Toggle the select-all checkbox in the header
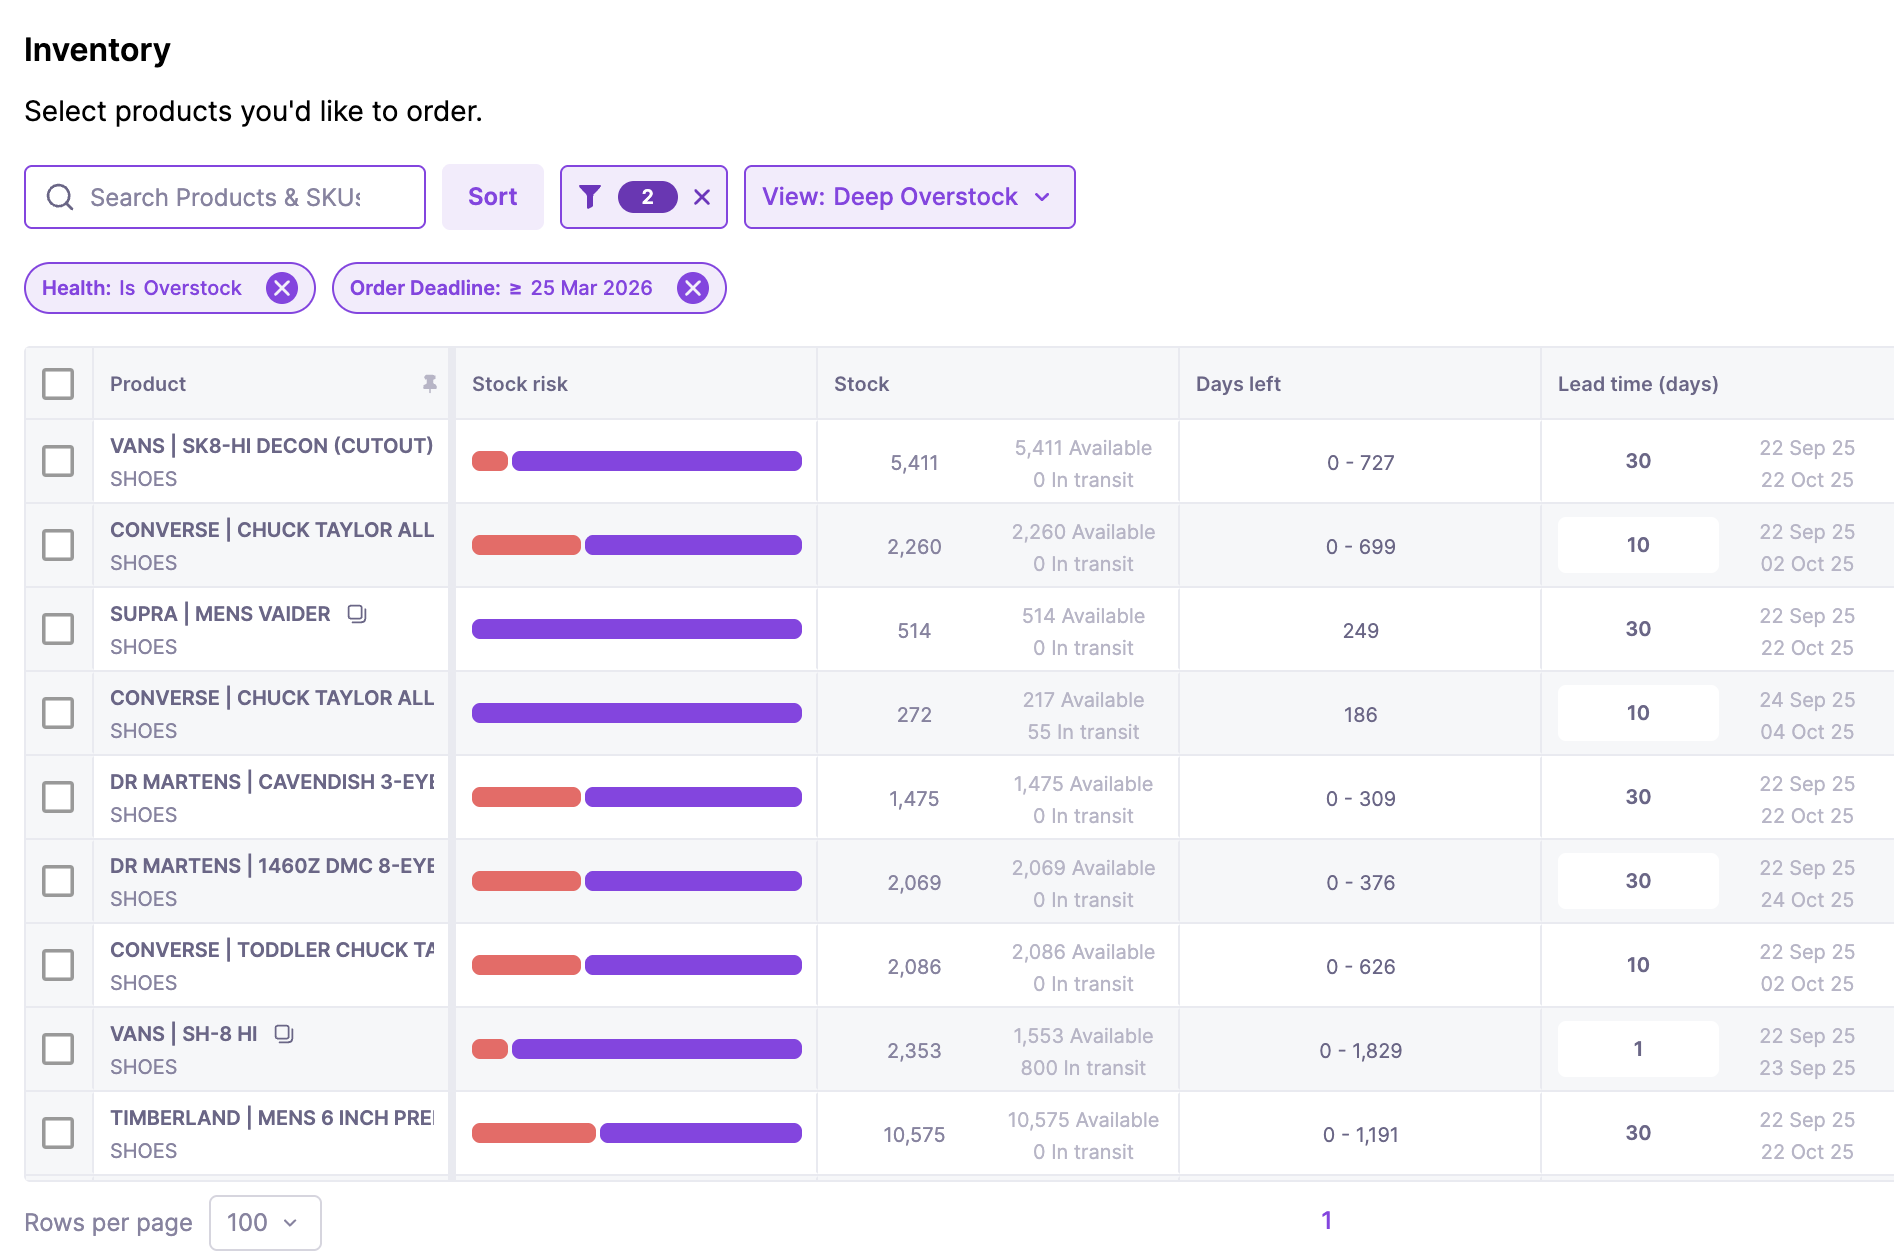Viewport: 1894px width, 1258px height. click(x=58, y=383)
